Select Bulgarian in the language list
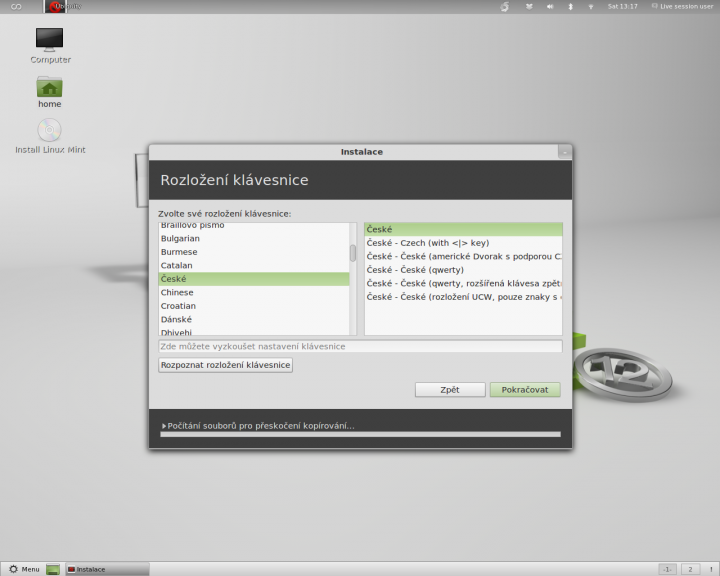Viewport: 720px width, 576px height. [x=253, y=238]
